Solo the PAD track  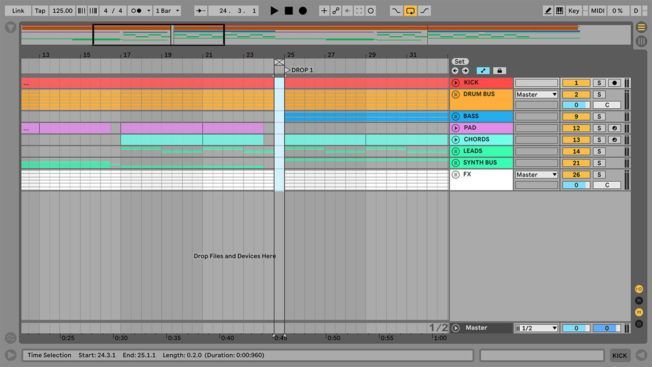point(599,128)
